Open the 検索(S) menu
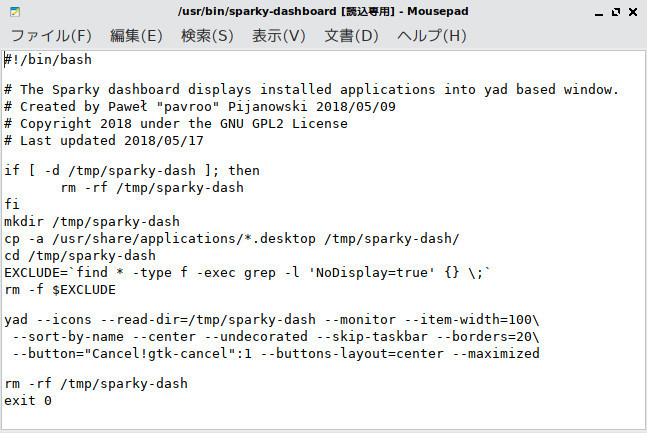Image resolution: width=647 pixels, height=433 pixels. [x=207, y=36]
